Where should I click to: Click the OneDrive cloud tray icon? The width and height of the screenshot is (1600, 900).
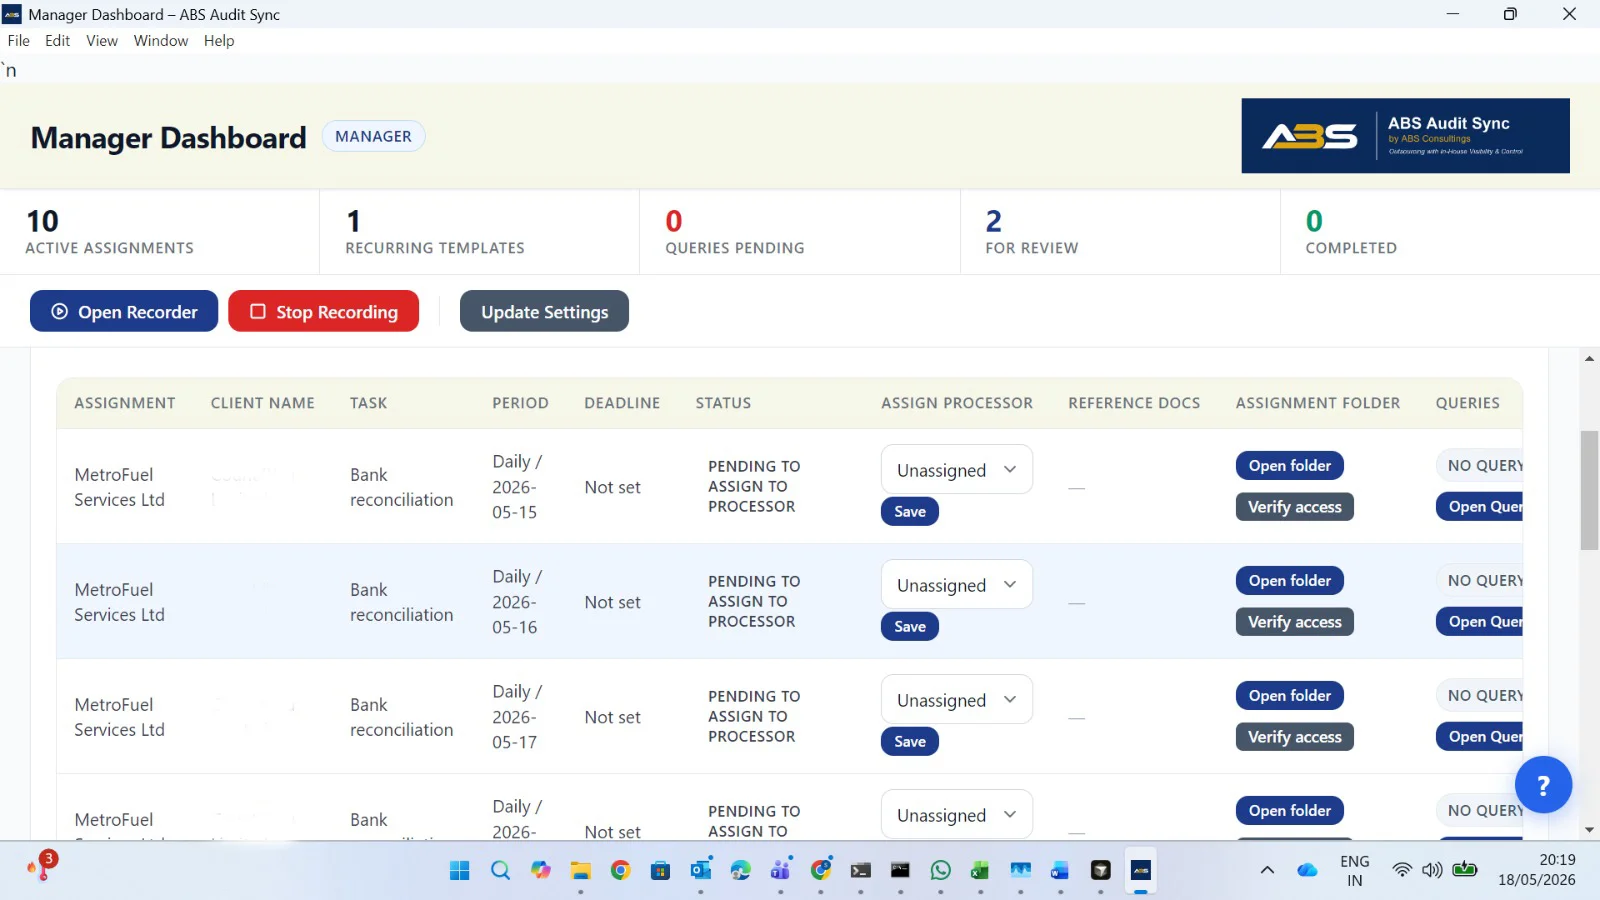[x=1307, y=870]
